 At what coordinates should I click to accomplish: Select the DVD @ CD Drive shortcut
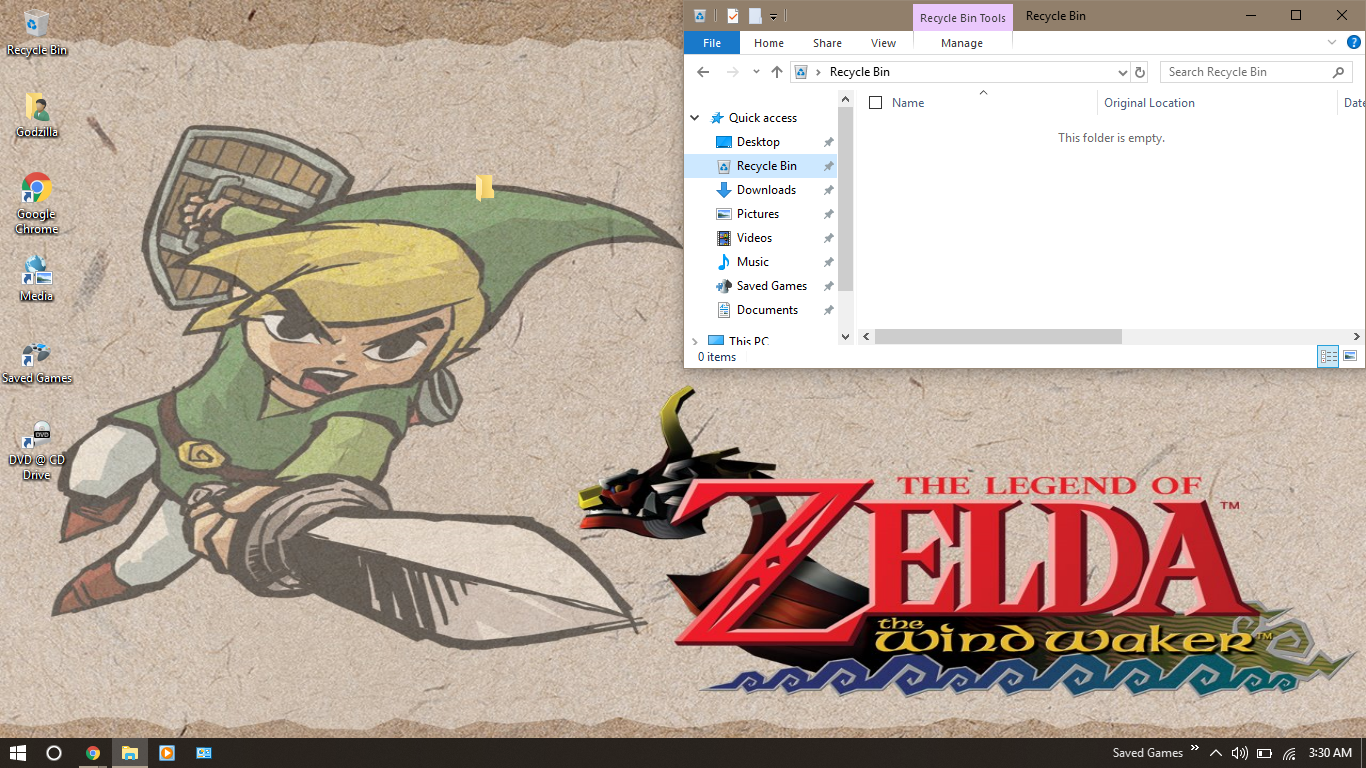[36, 451]
